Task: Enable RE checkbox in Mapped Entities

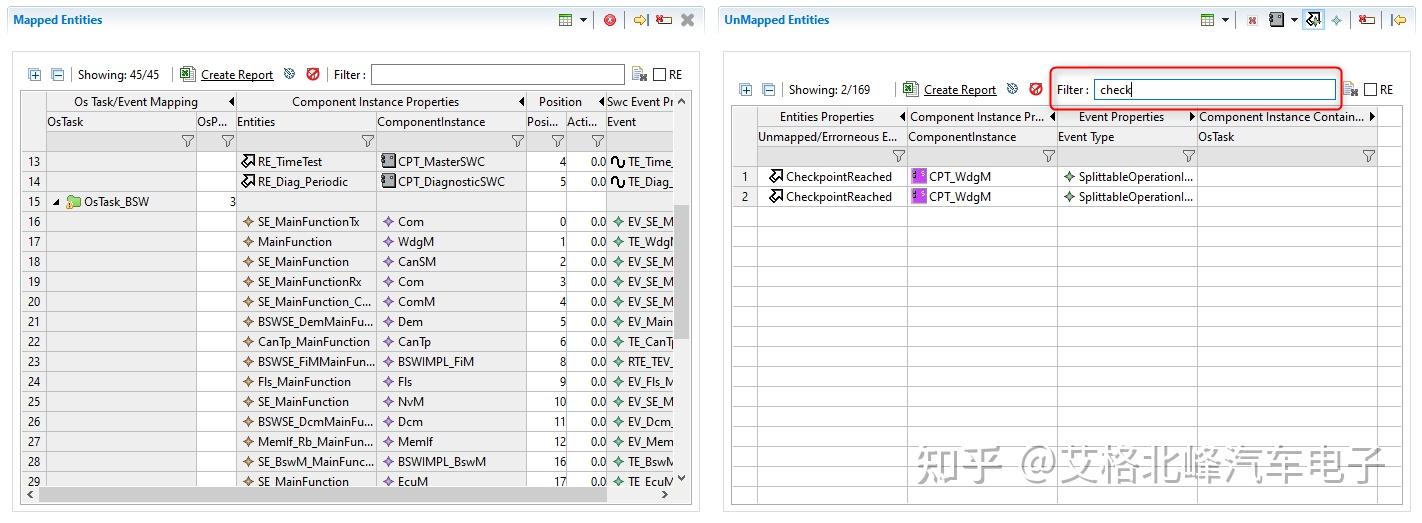Action: coord(659,74)
